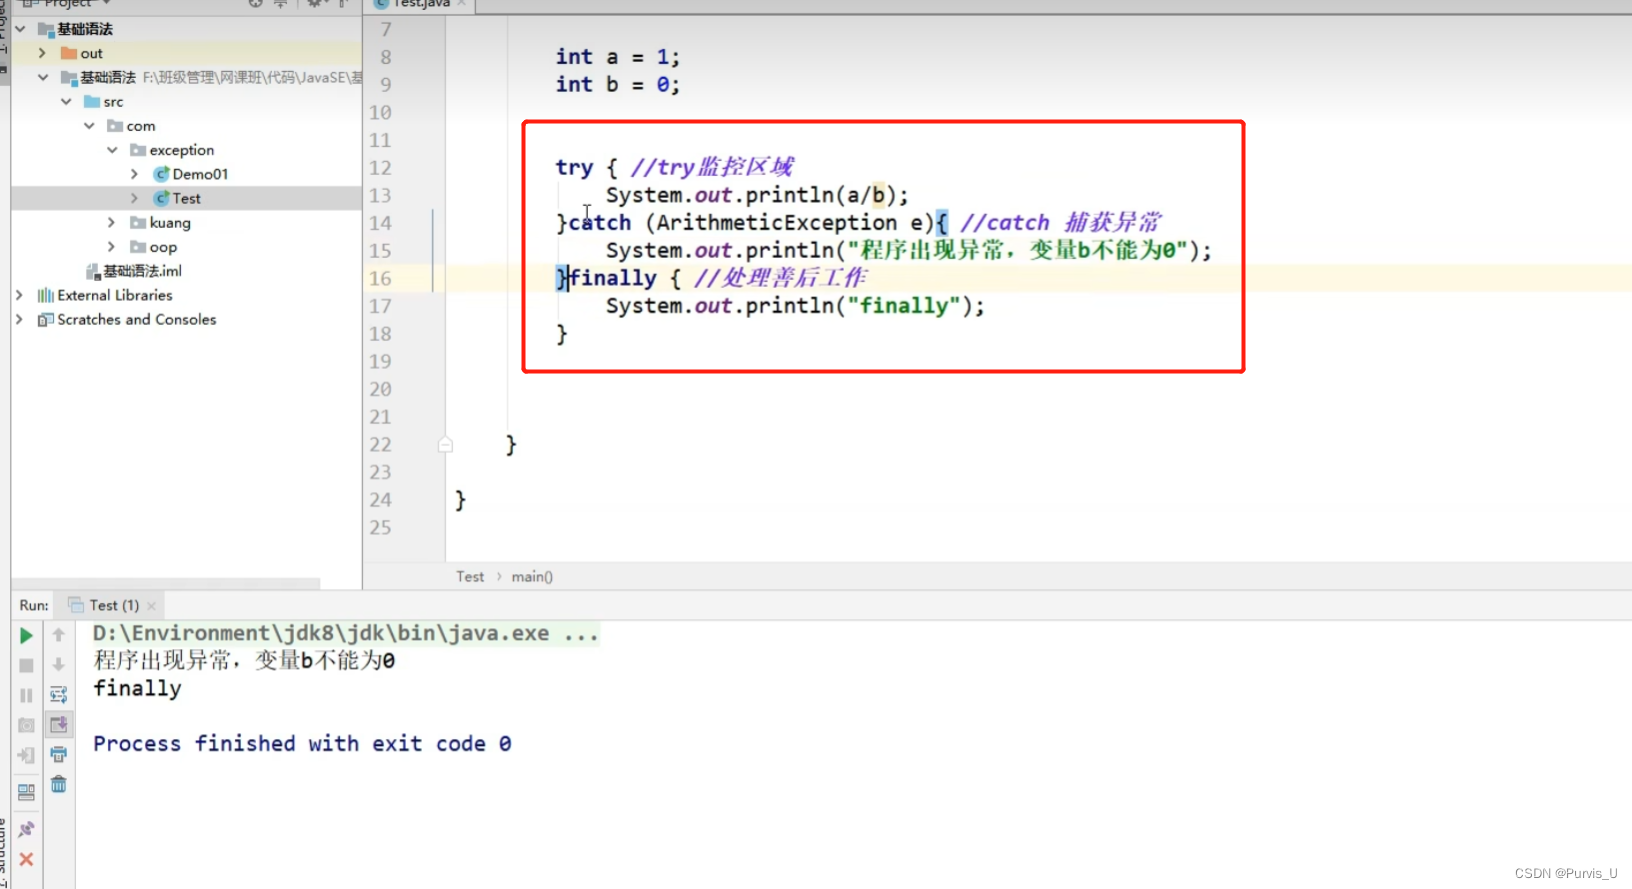Viewport: 1632px width, 889px height.
Task: Expand the Test class node
Action: point(135,198)
